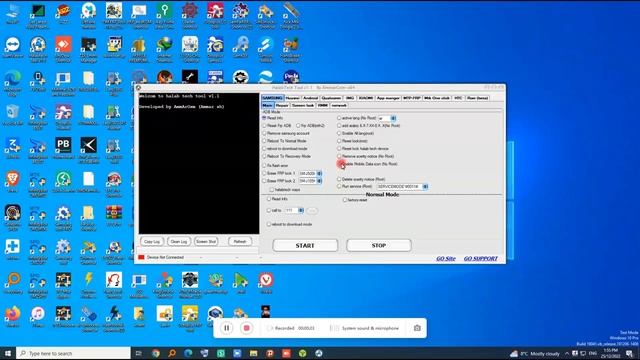This screenshot has width=640, height=360.
Task: Open the TeamViewer desktop shortcut
Action: (13, 48)
